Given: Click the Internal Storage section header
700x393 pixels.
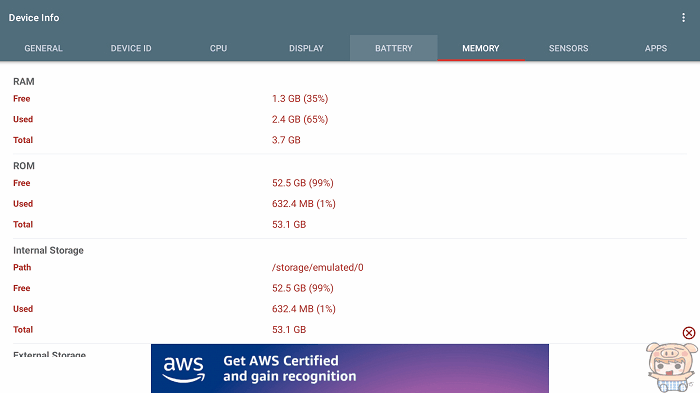Looking at the screenshot, I should point(48,251).
